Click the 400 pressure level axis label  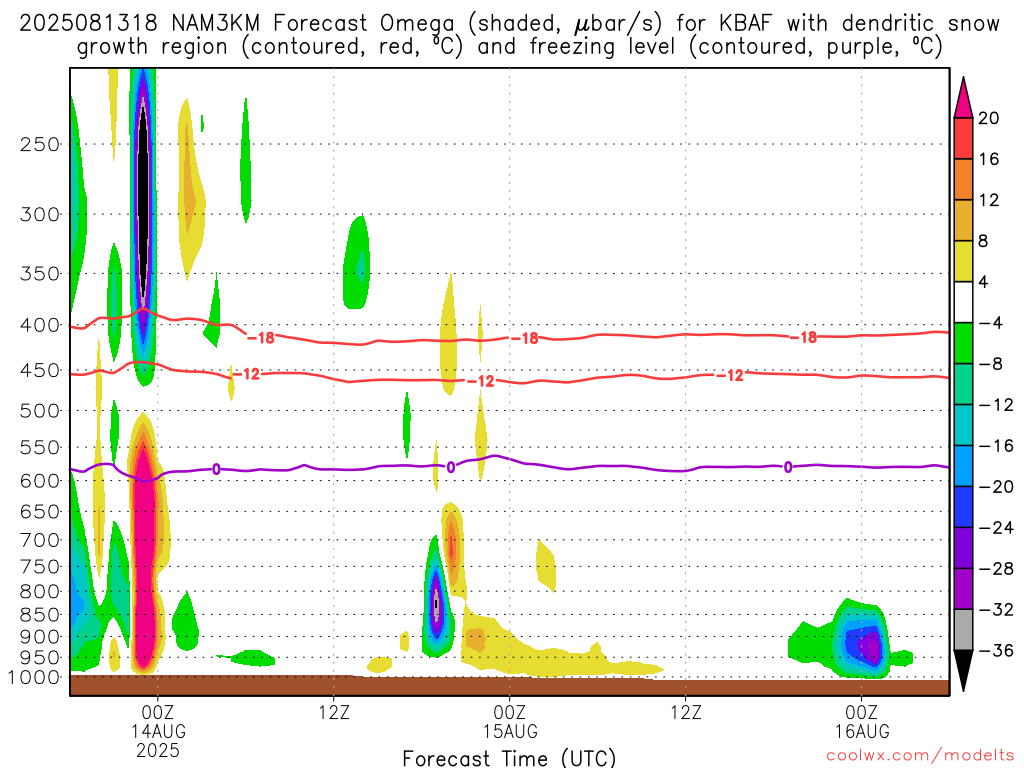pyautogui.click(x=40, y=325)
